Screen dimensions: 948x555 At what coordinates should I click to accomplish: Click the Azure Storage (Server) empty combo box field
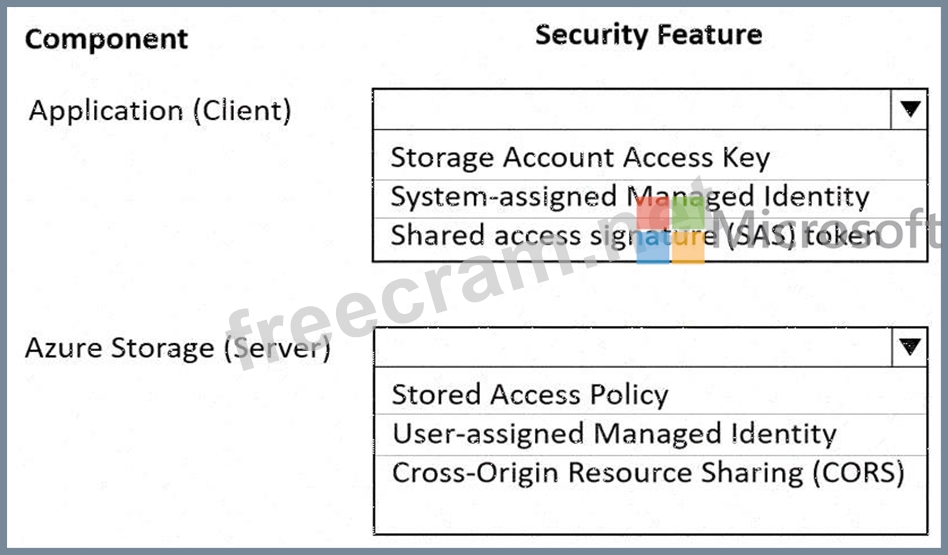(631, 347)
